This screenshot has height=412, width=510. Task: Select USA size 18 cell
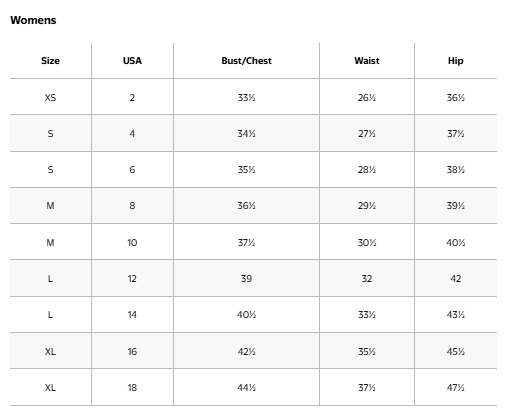click(x=132, y=387)
